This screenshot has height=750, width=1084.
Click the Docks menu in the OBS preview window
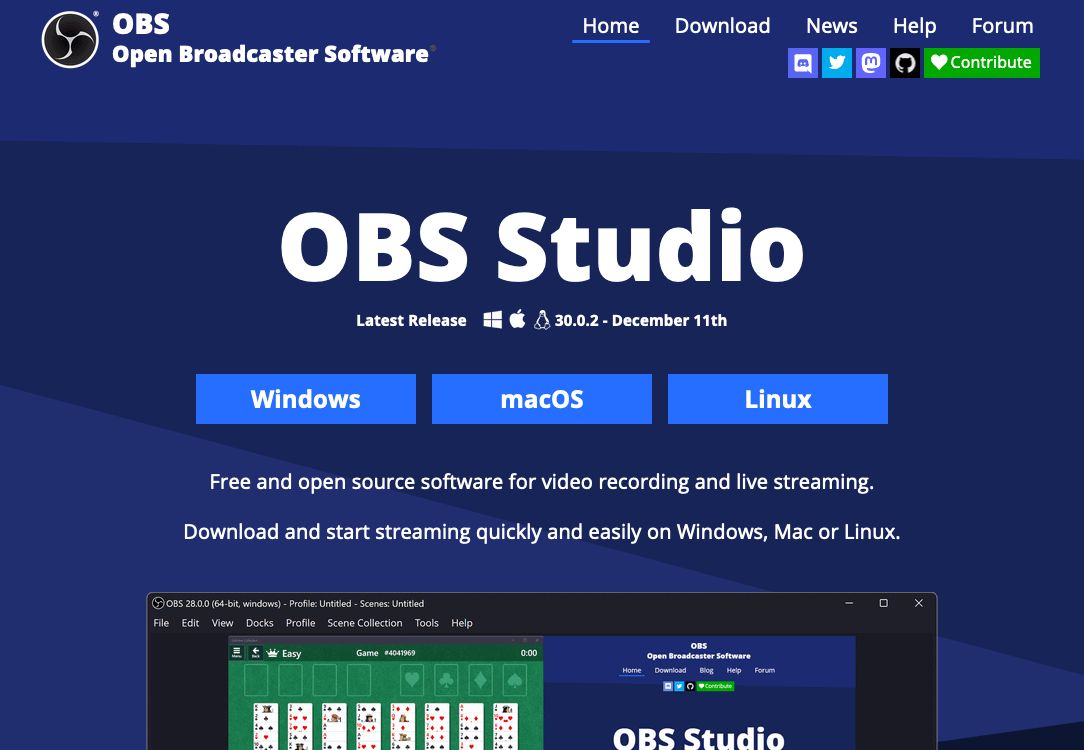[260, 623]
